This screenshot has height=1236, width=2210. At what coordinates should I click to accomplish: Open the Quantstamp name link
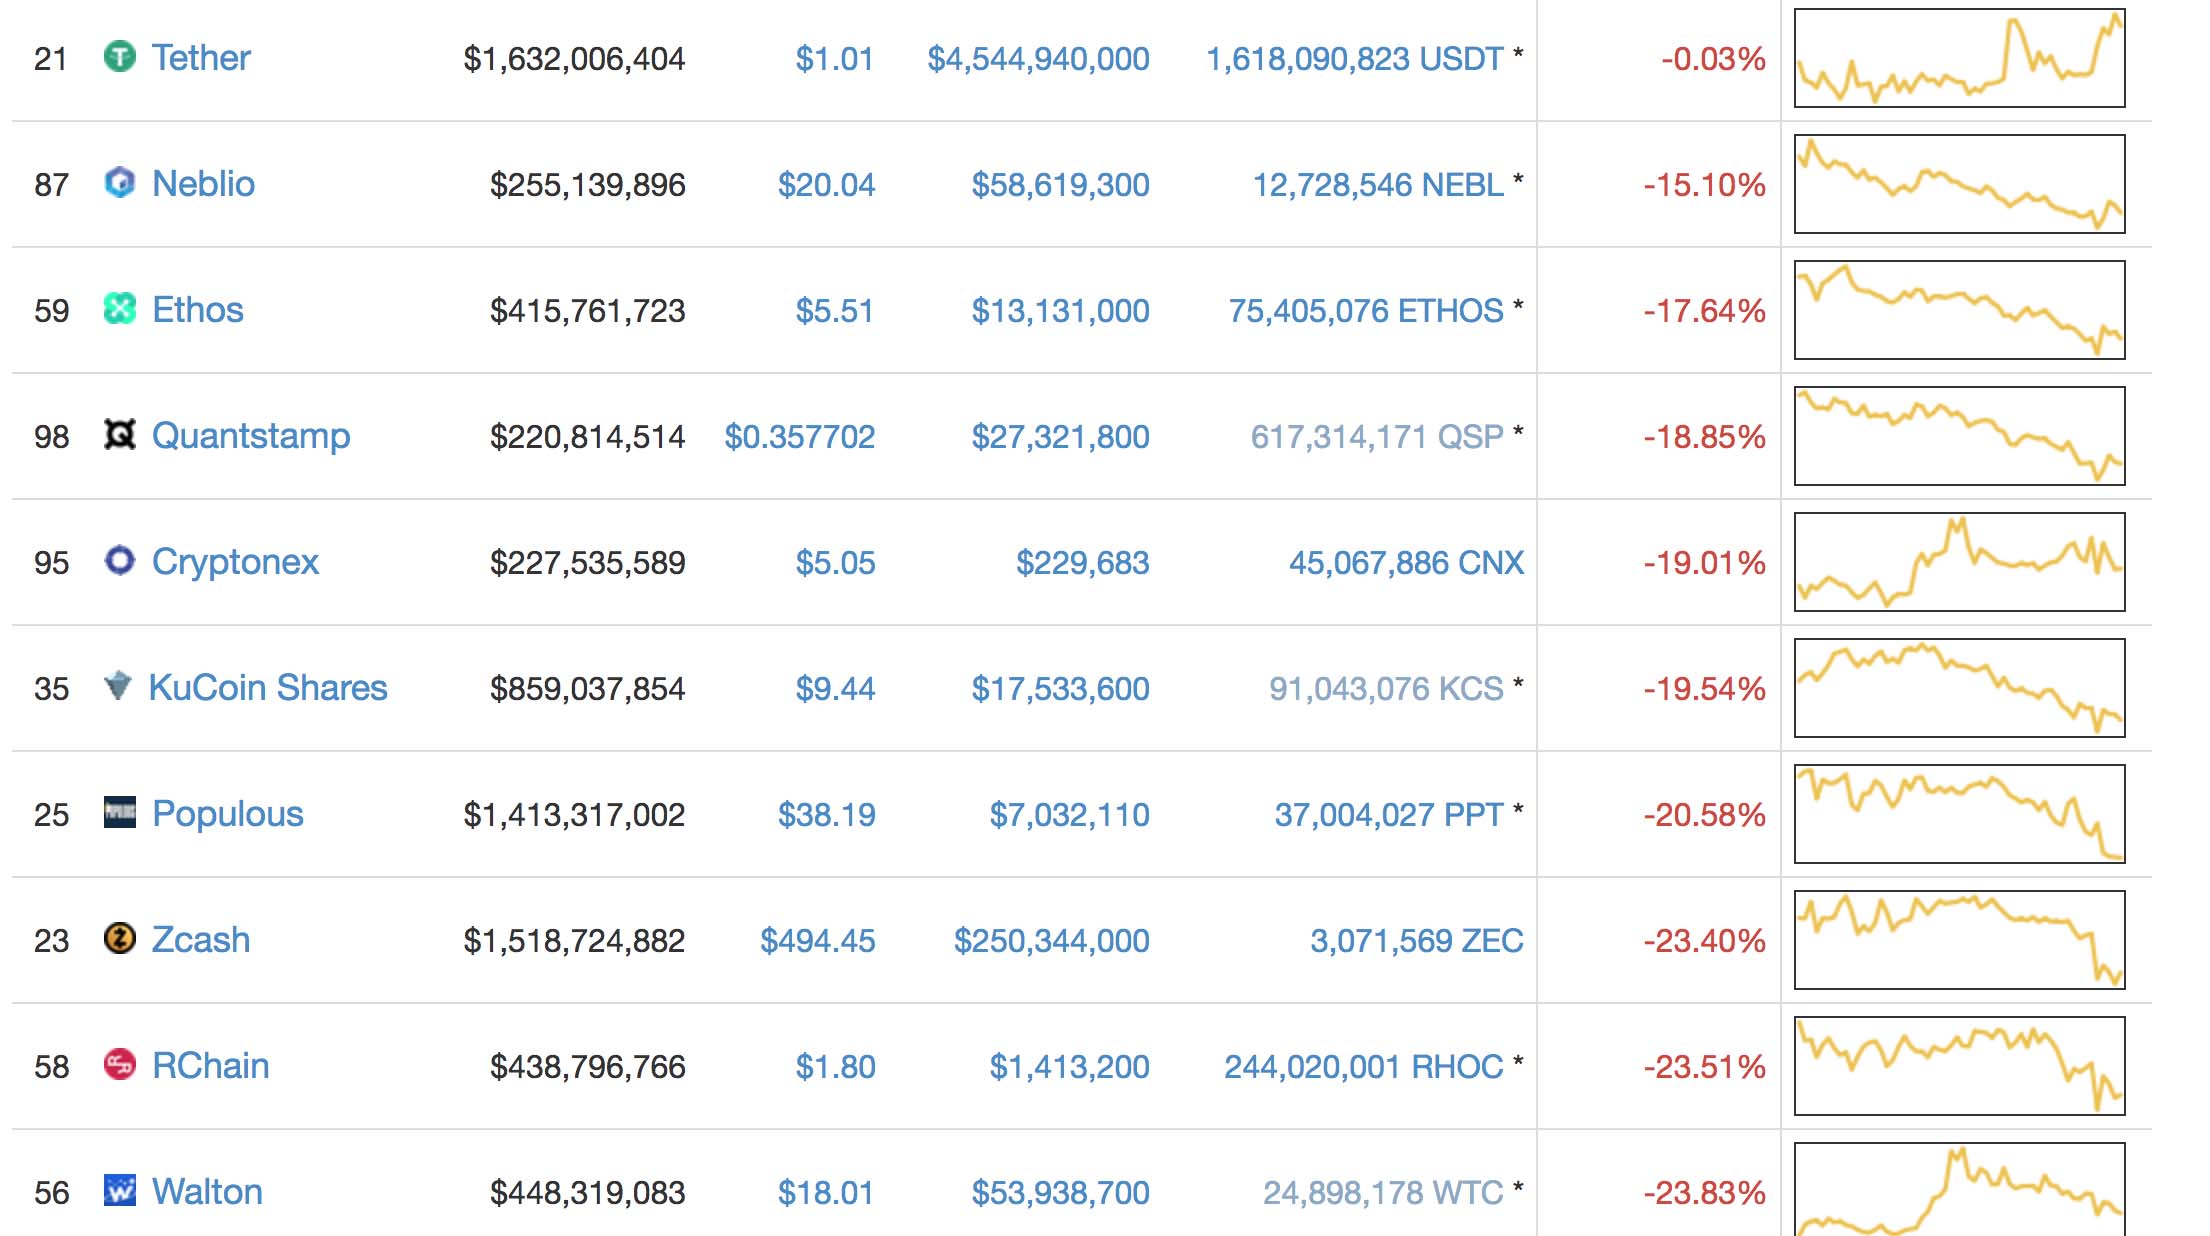(250, 436)
